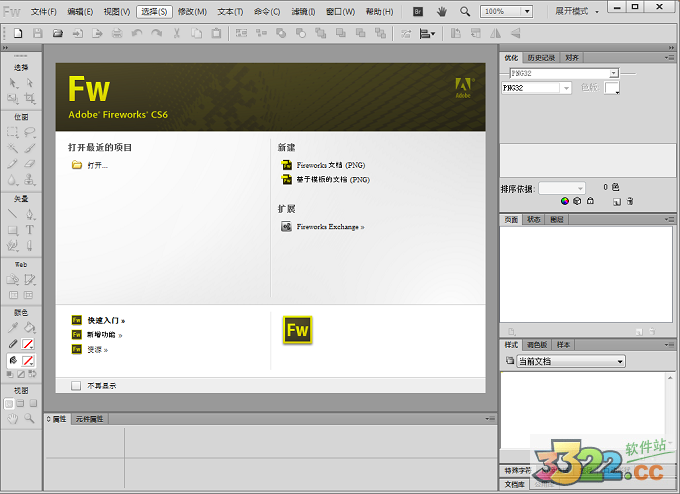Select the Eraser tool
This screenshot has width=680, height=494.
point(29,164)
